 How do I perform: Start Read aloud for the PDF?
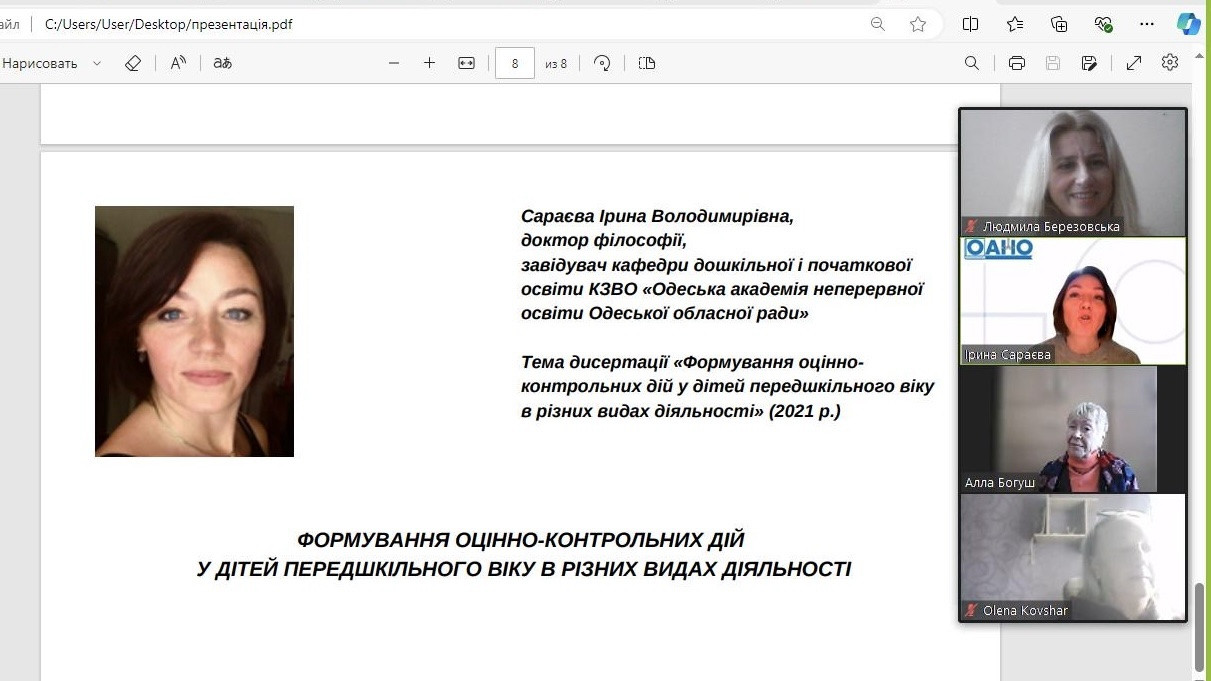[x=178, y=63]
